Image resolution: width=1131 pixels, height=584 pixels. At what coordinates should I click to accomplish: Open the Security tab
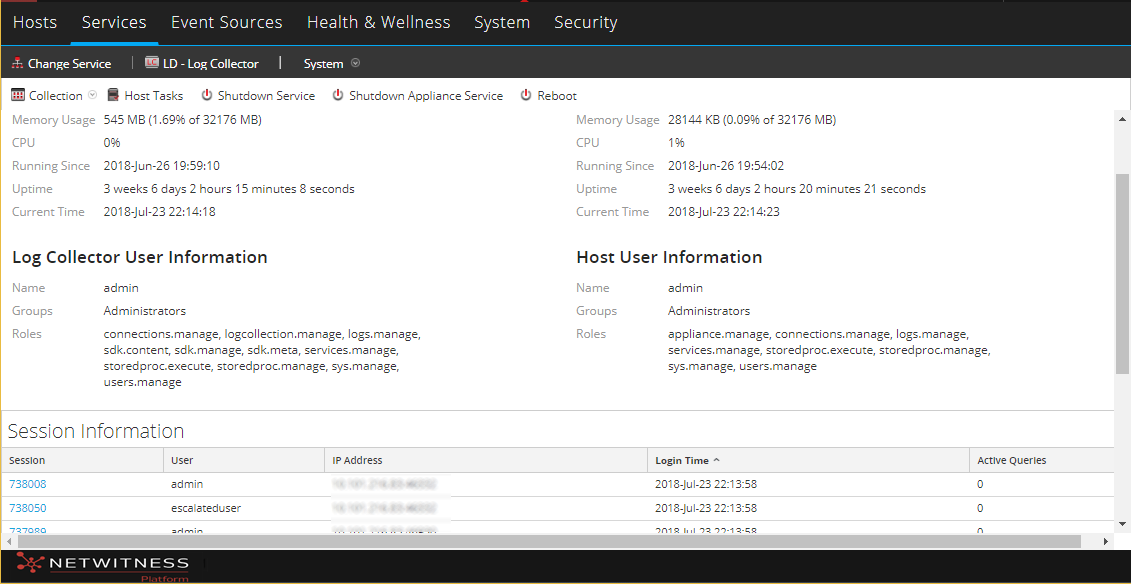[586, 22]
